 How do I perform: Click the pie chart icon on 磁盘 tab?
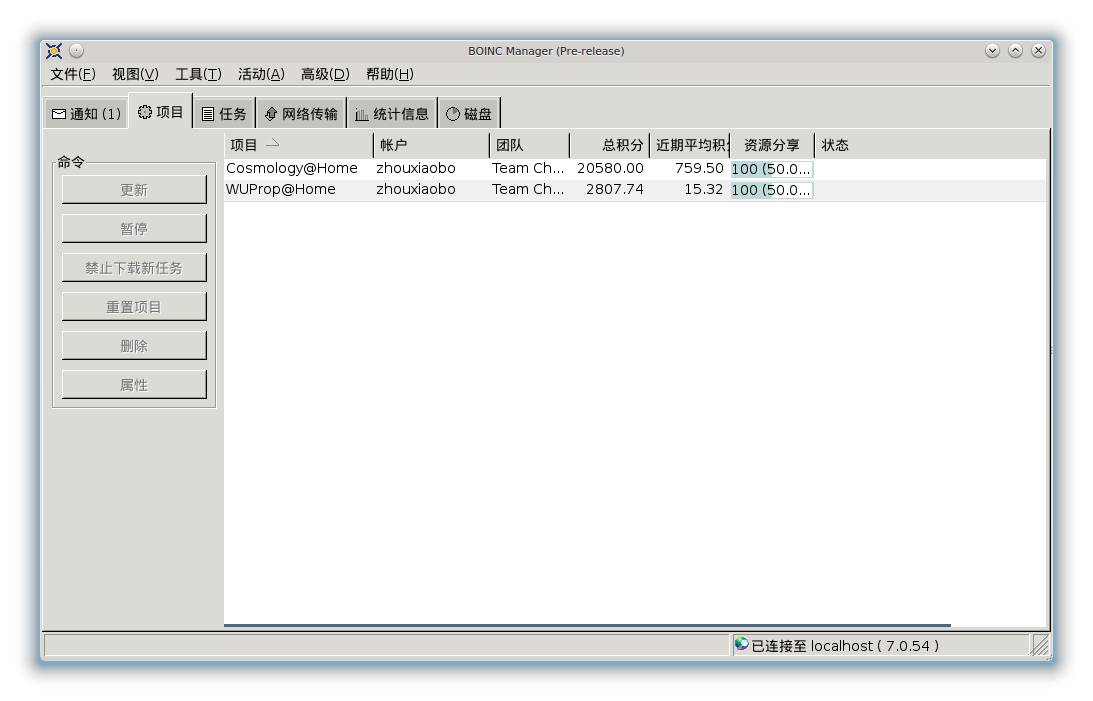point(453,114)
